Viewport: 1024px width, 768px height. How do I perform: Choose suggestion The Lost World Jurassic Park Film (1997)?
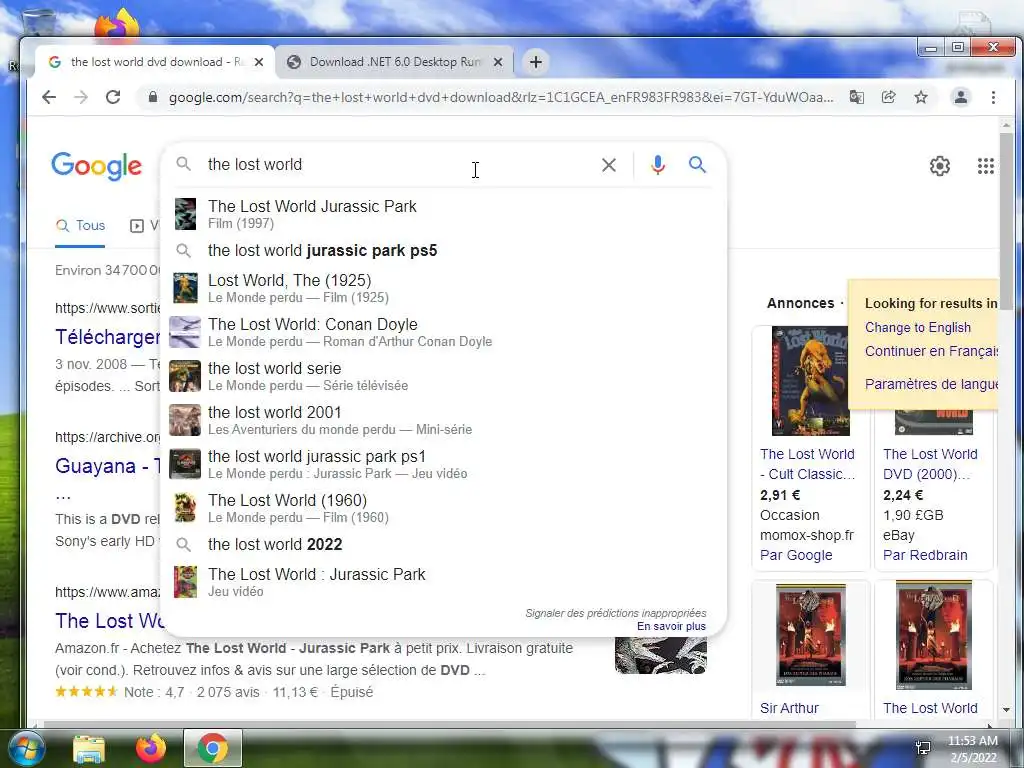pyautogui.click(x=443, y=214)
